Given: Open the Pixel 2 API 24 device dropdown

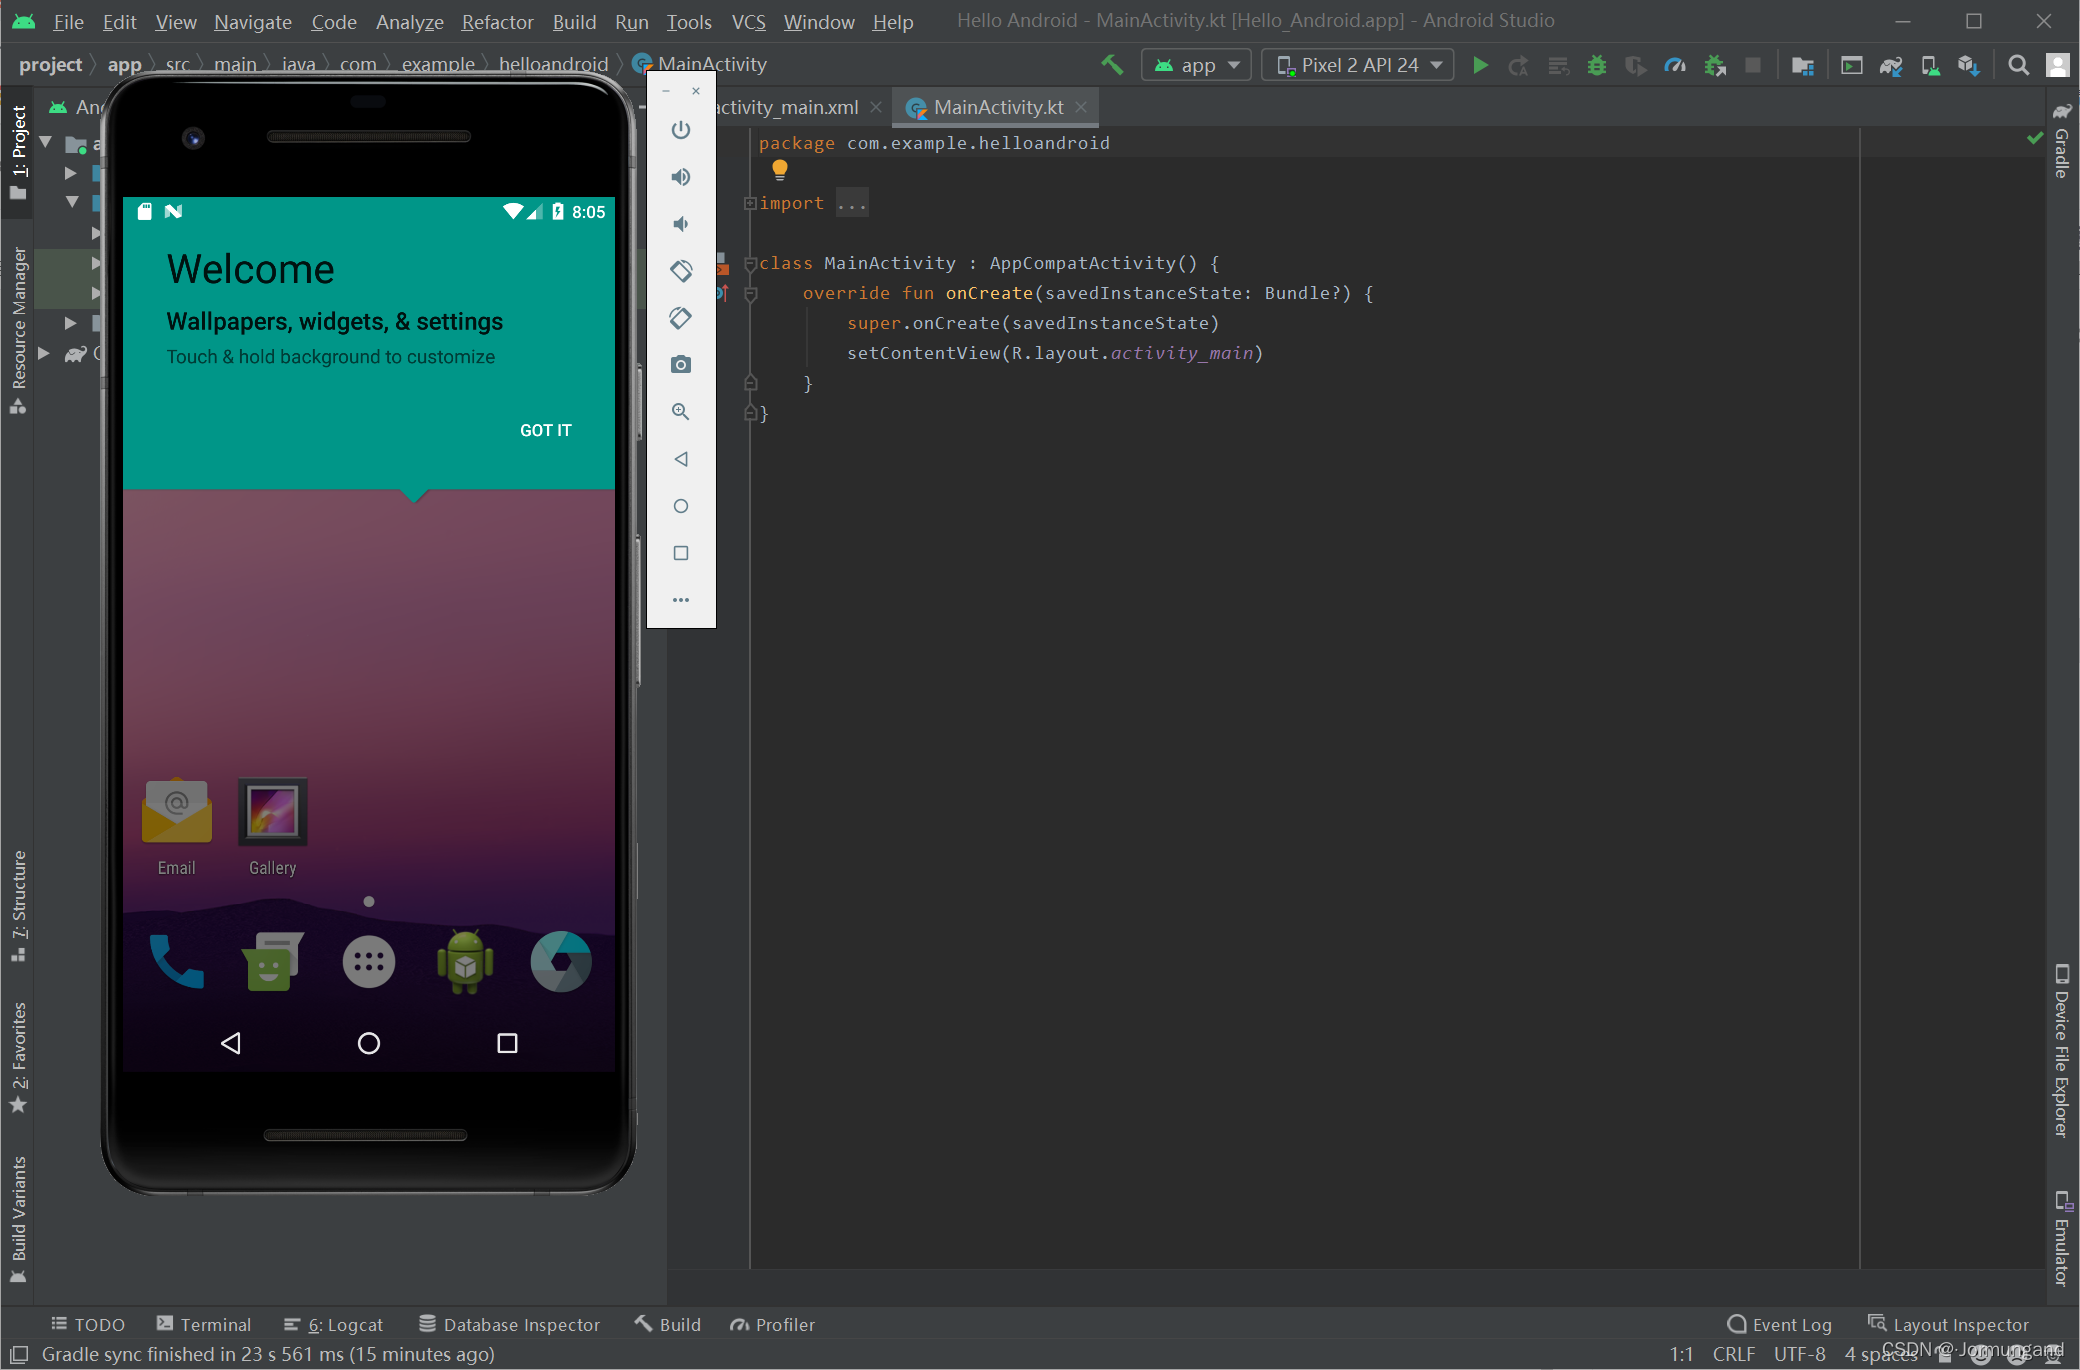Looking at the screenshot, I should click(1358, 65).
